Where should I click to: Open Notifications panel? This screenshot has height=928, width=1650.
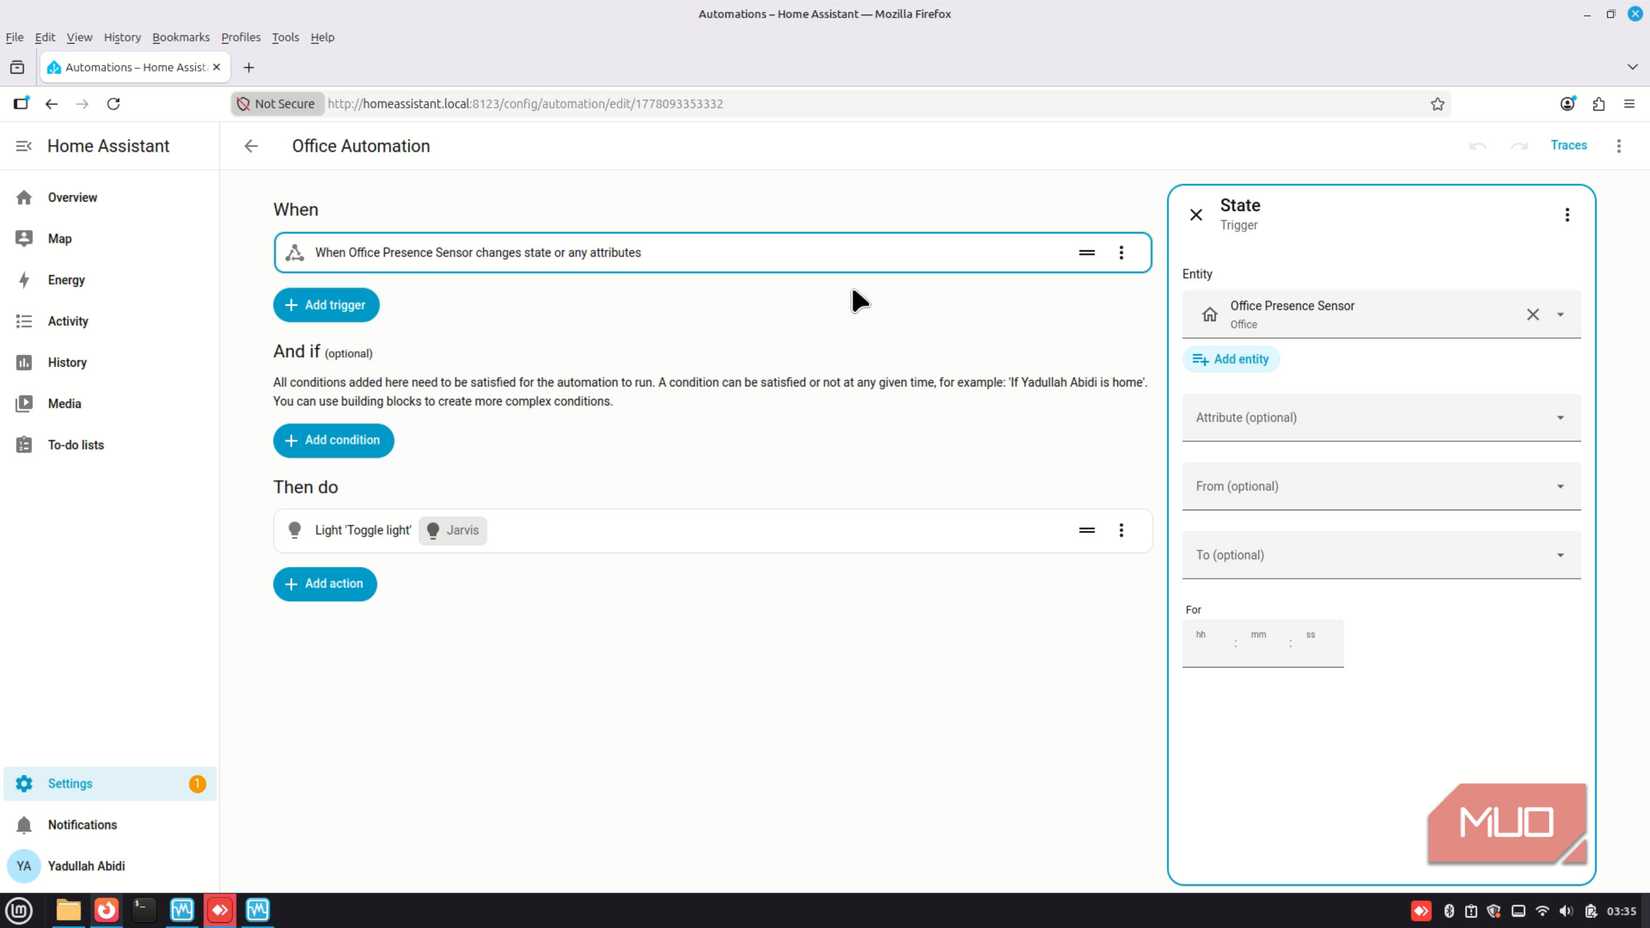[x=110, y=825]
